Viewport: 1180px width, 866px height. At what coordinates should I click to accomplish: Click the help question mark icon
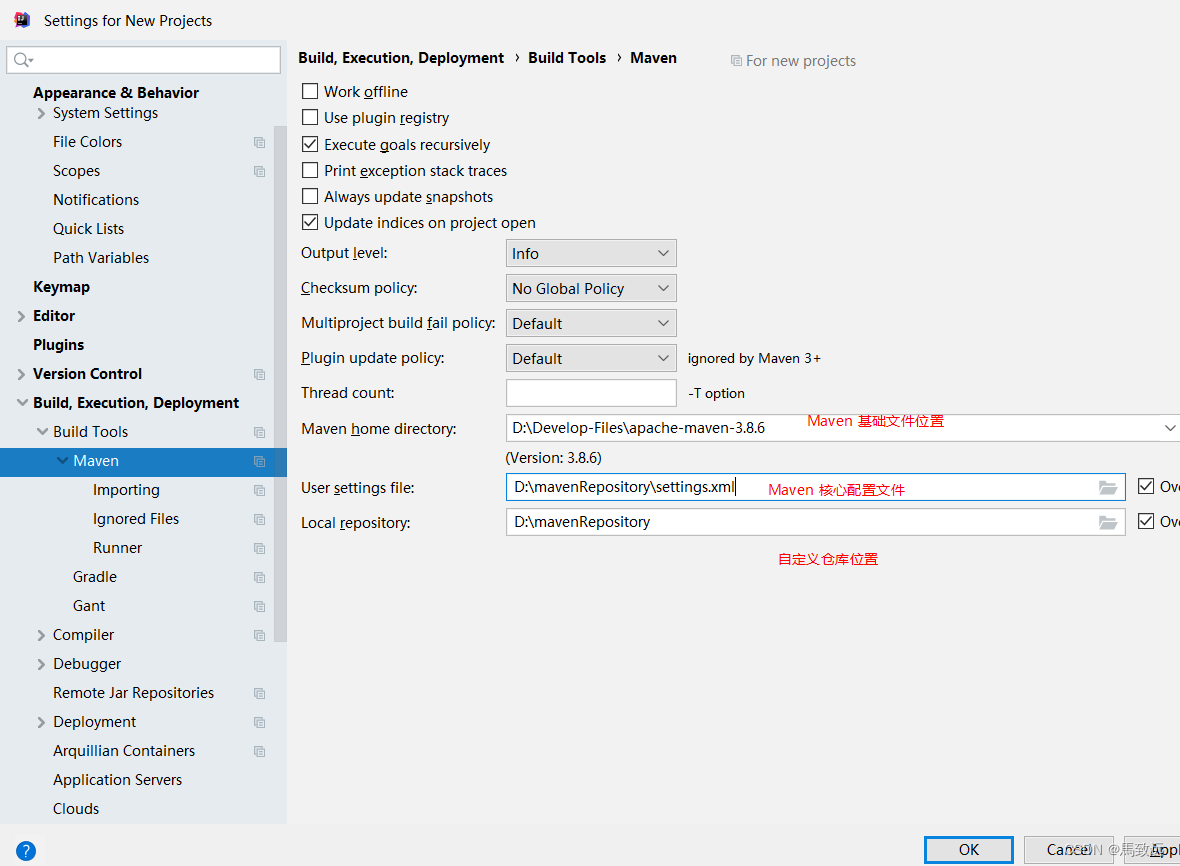point(26,851)
